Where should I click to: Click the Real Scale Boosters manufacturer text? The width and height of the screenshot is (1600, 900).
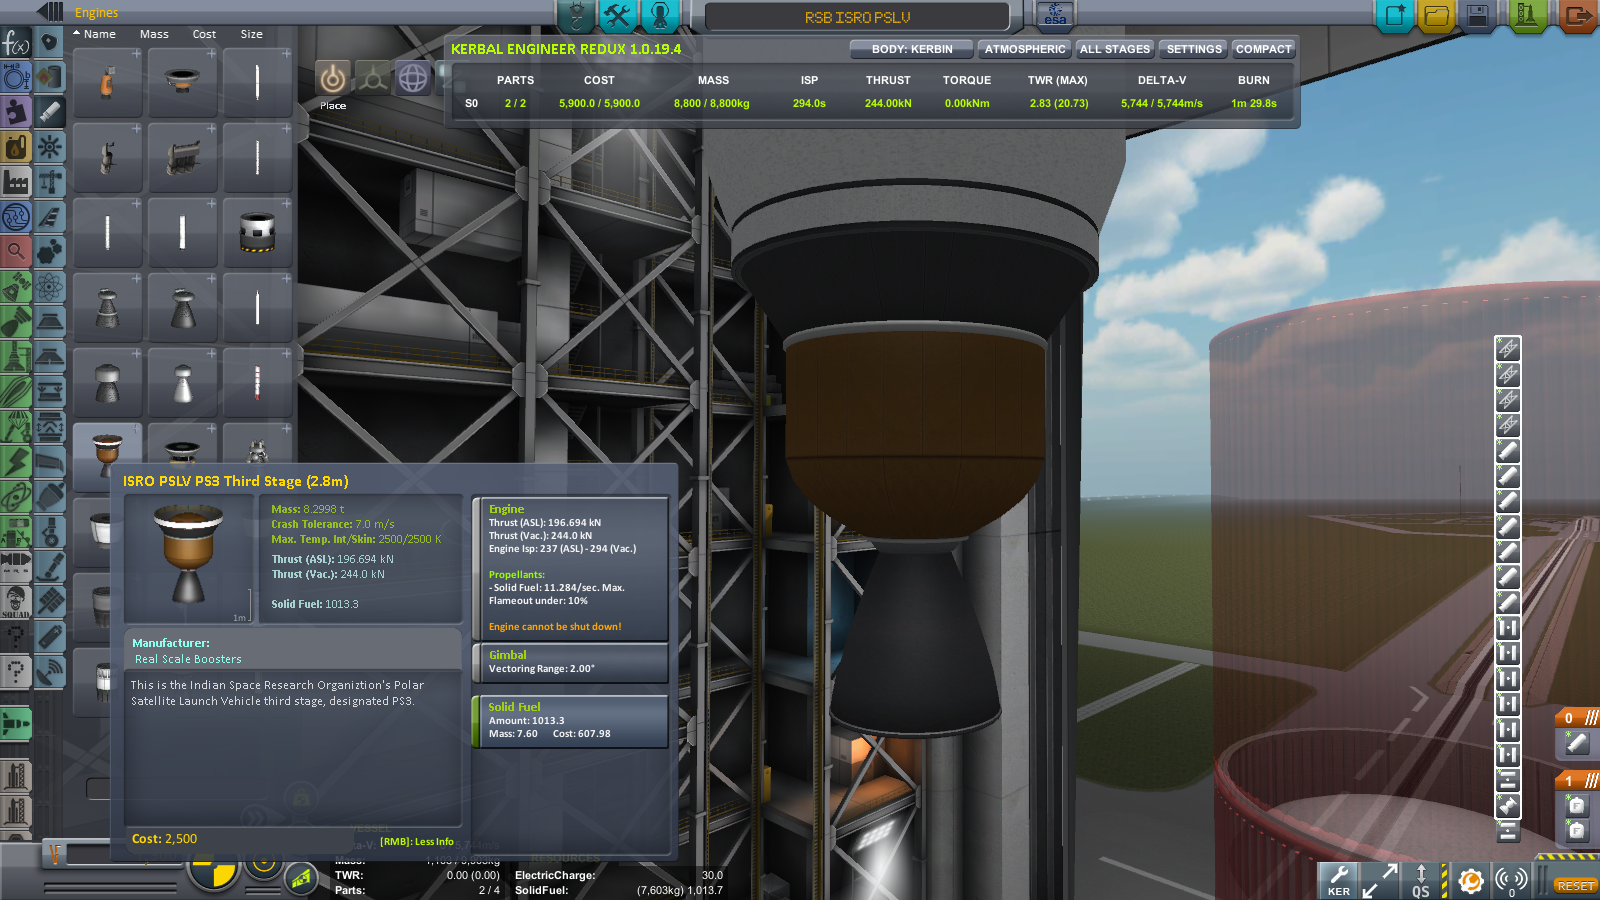coord(188,659)
